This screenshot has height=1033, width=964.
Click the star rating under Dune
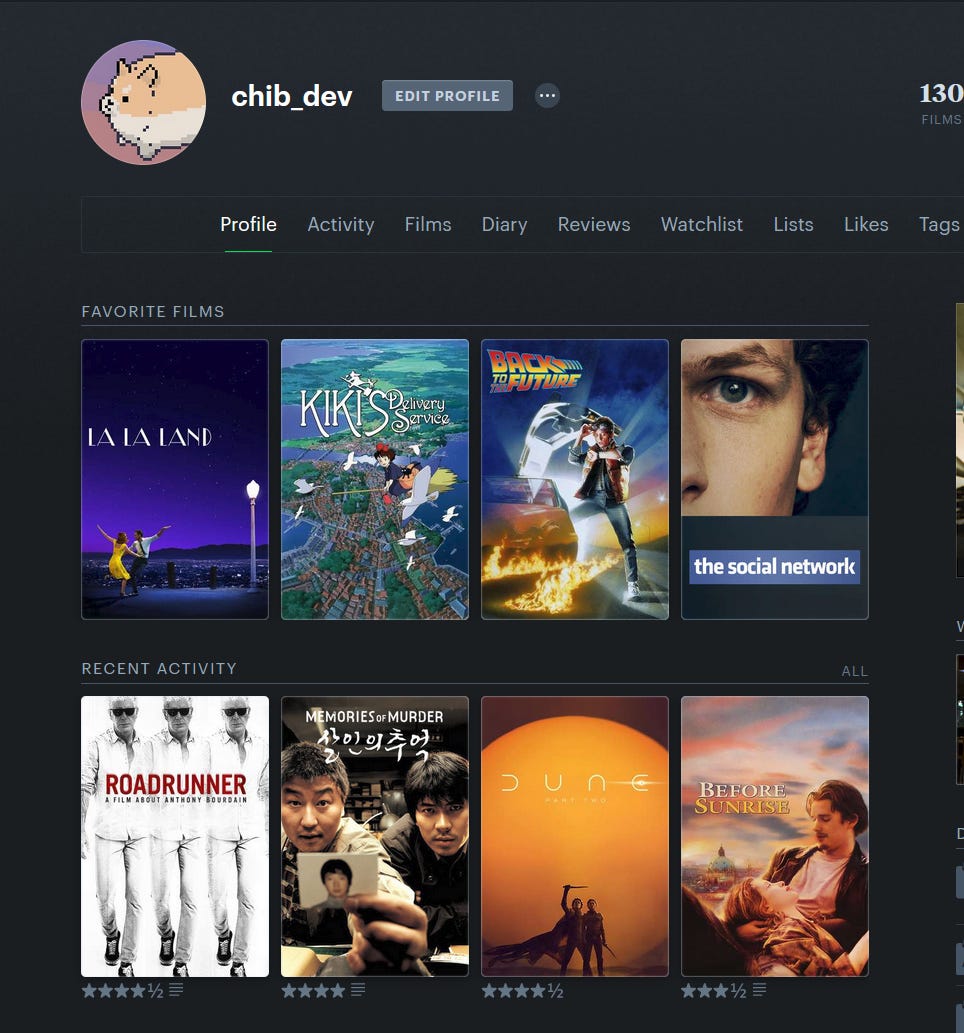coord(523,990)
